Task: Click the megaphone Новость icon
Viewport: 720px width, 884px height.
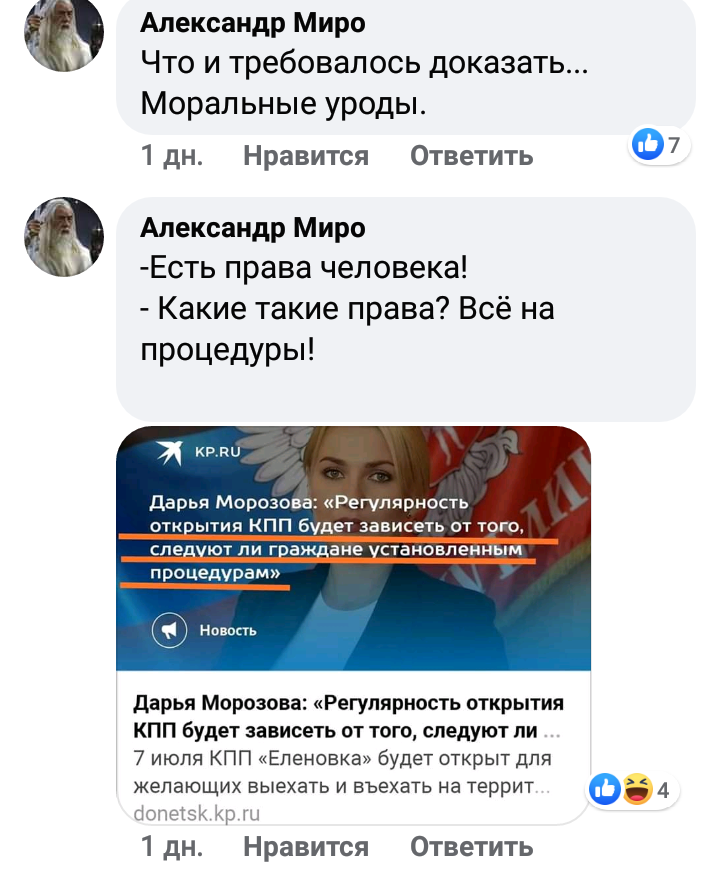Action: (x=169, y=630)
